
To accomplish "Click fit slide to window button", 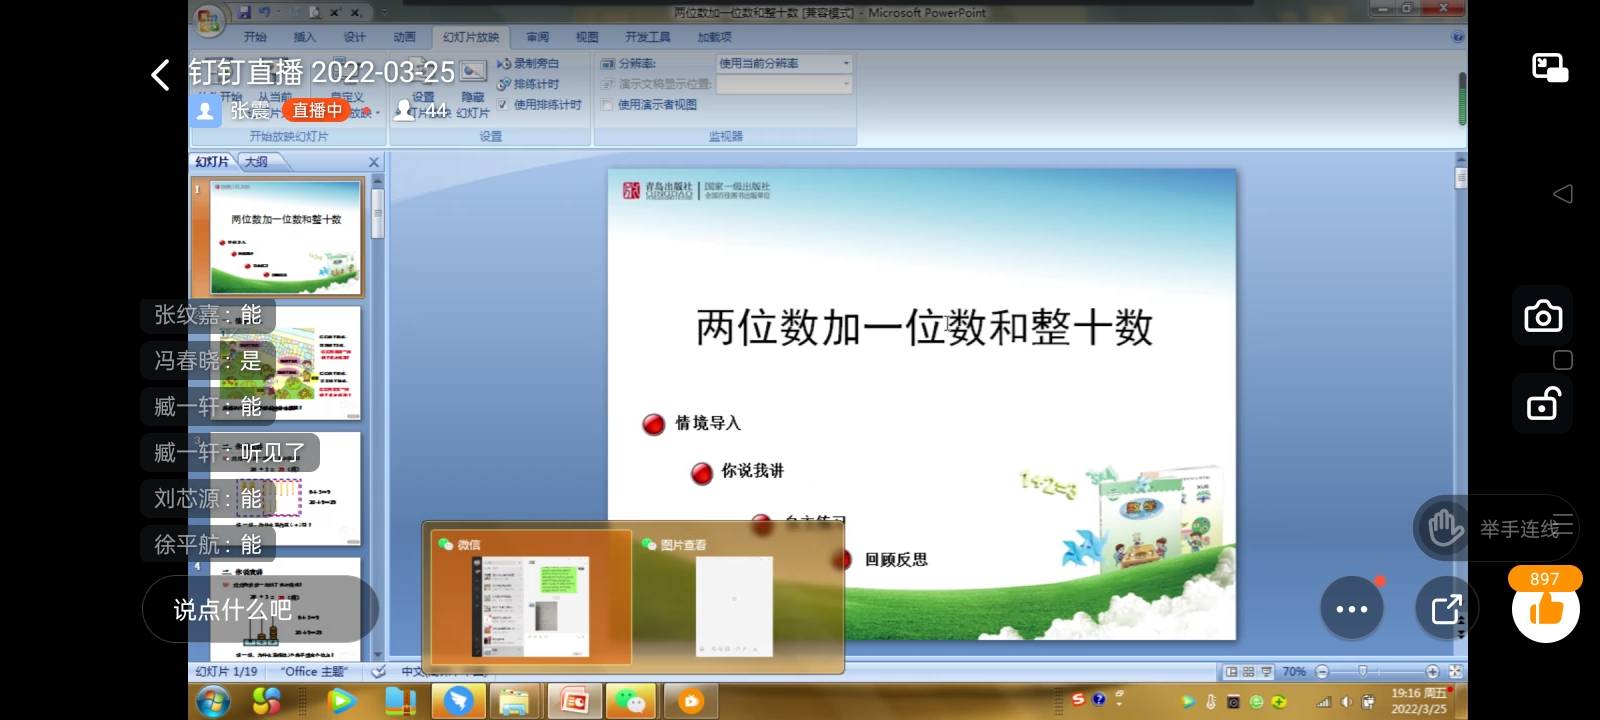I will pos(1455,672).
